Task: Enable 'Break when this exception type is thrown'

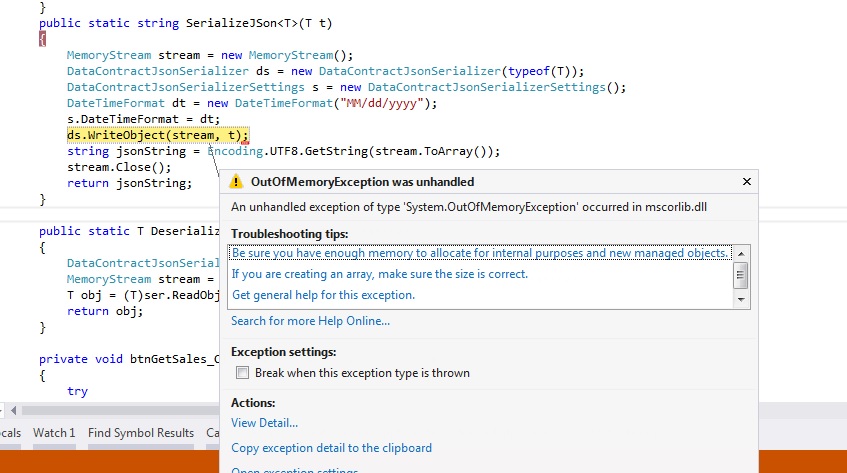Action: [x=241, y=373]
